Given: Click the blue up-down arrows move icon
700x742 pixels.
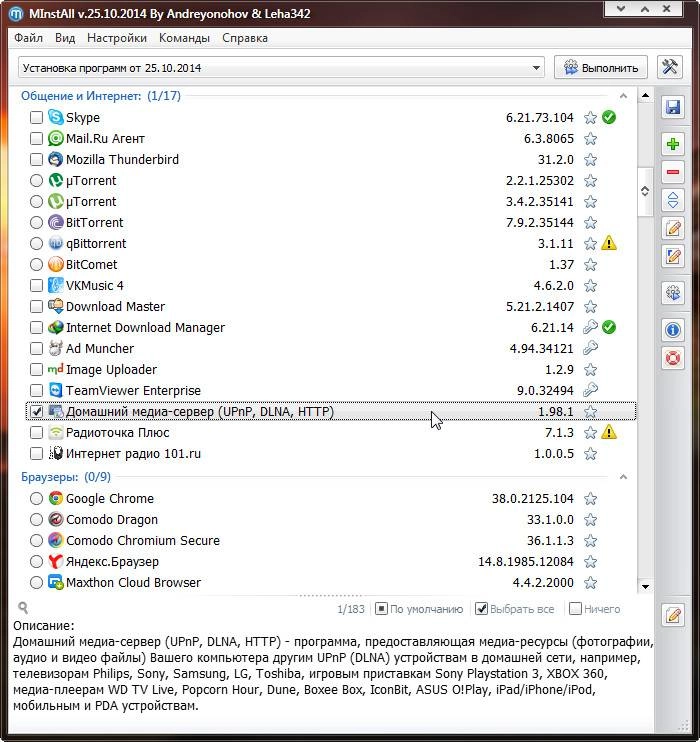Looking at the screenshot, I should 673,200.
